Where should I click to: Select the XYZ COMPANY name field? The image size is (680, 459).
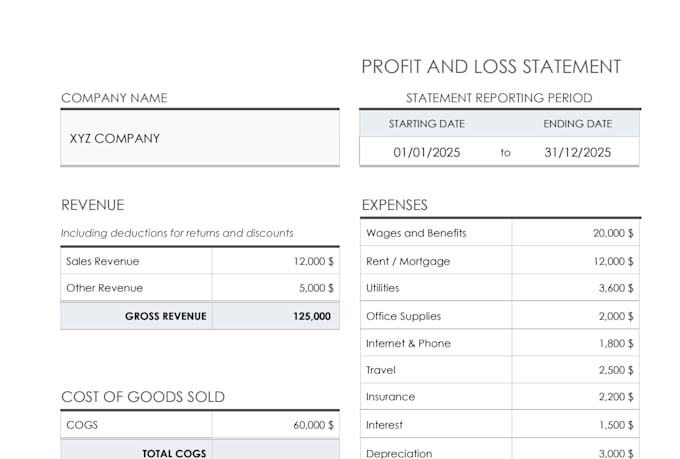coord(200,138)
